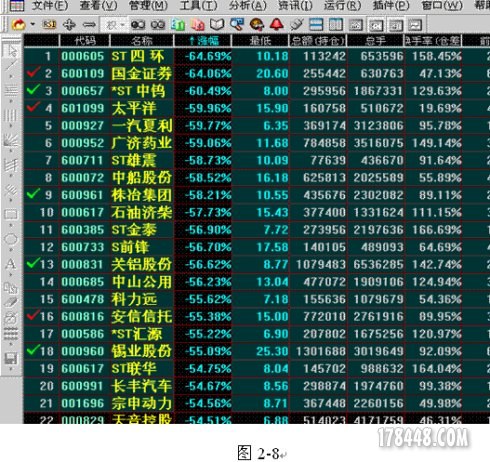This screenshot has height=462, width=490.
Task: Click the open book icon in toolbar
Action: (x=217, y=24)
